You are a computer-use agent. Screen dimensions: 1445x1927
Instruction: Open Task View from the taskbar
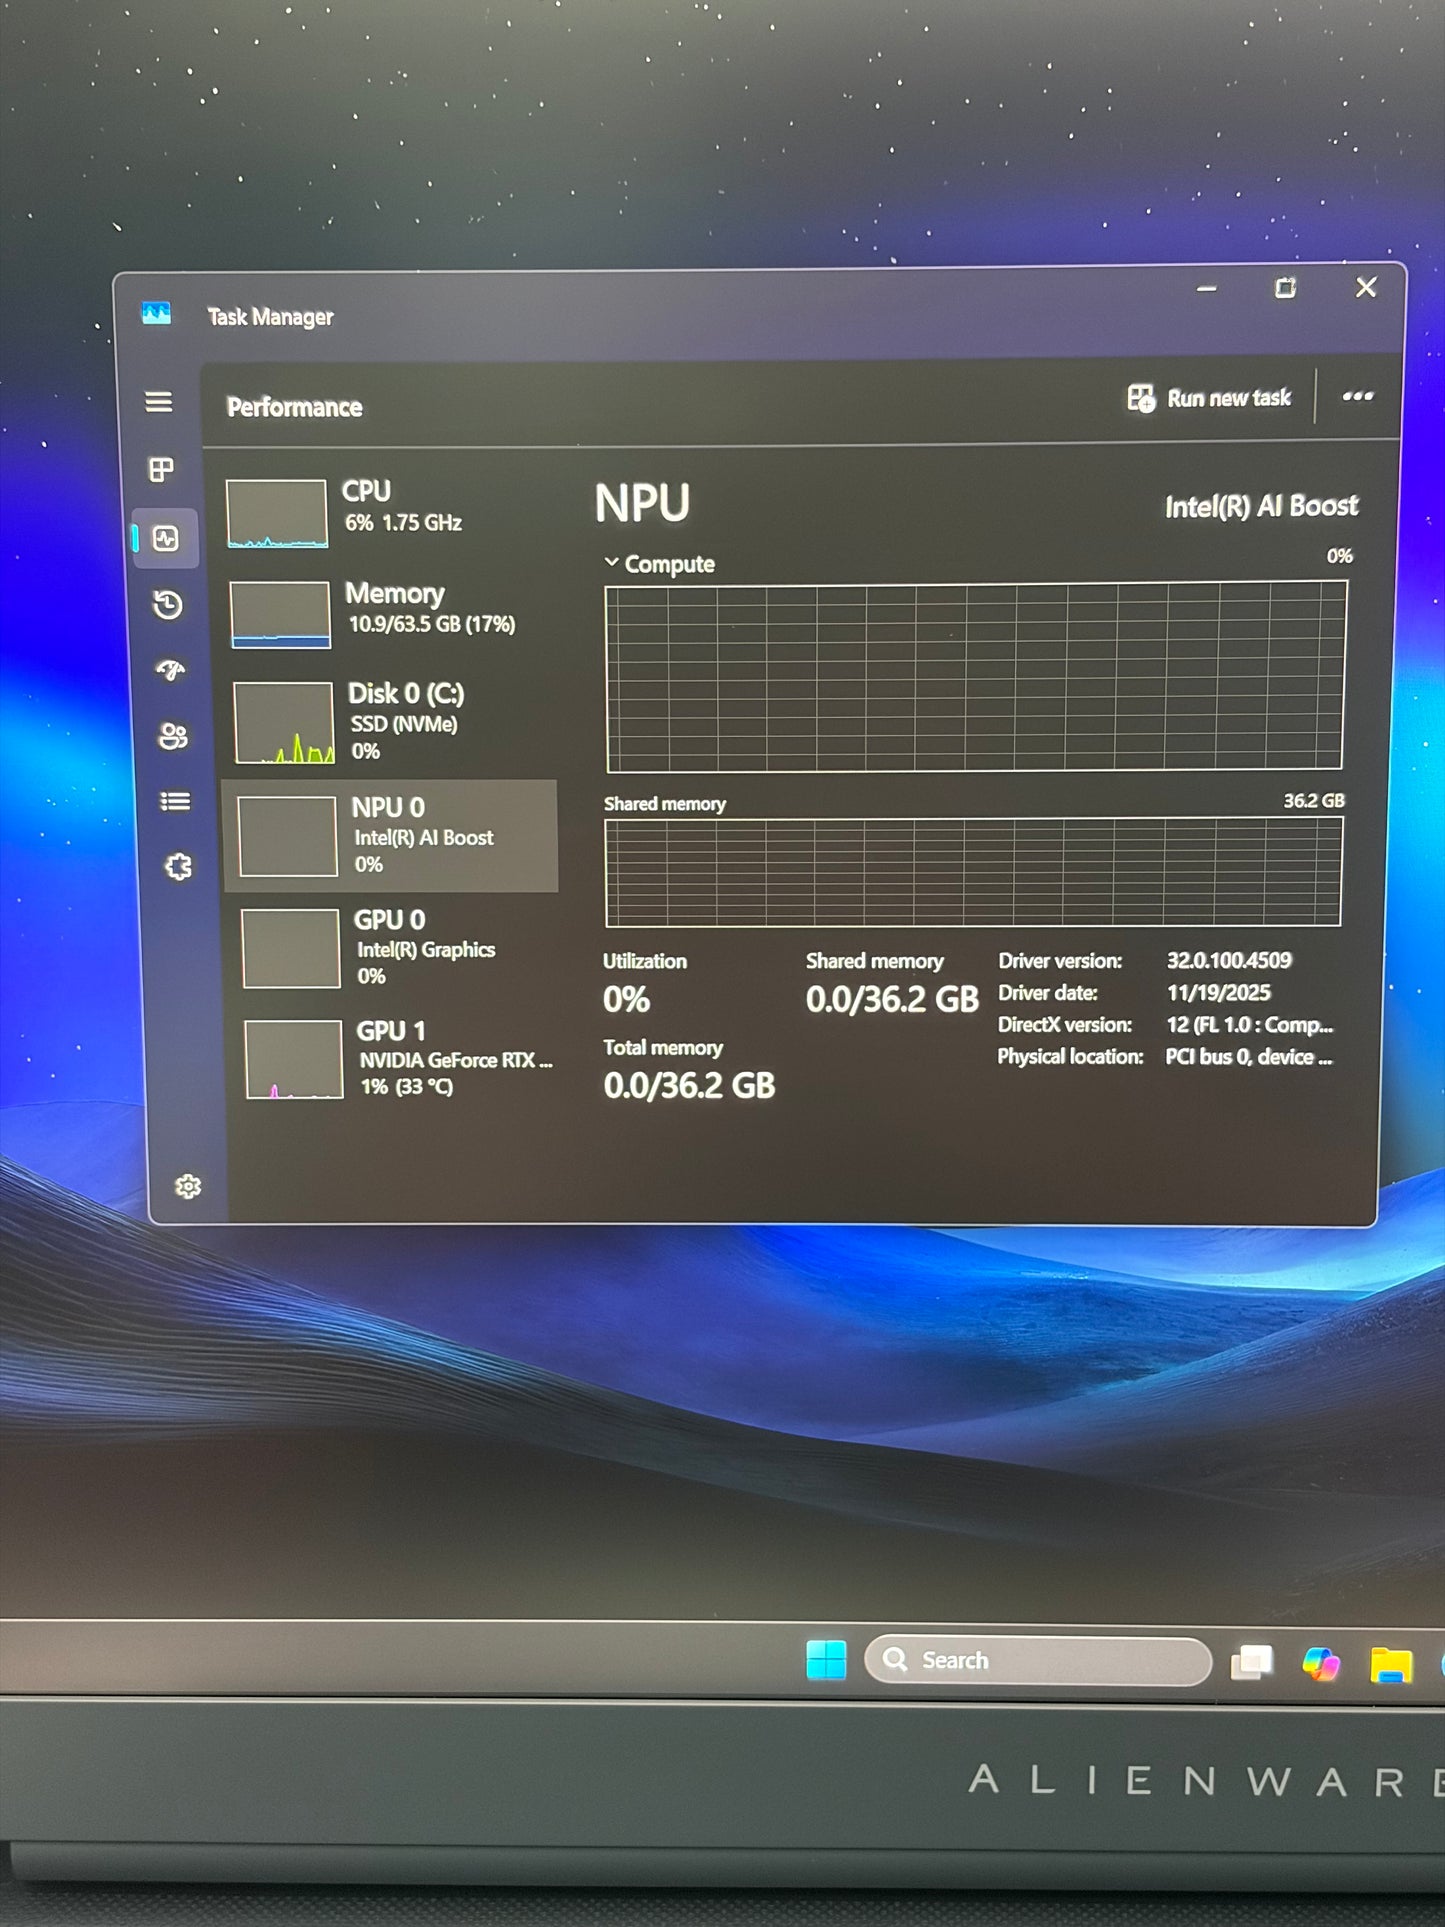point(1251,1662)
